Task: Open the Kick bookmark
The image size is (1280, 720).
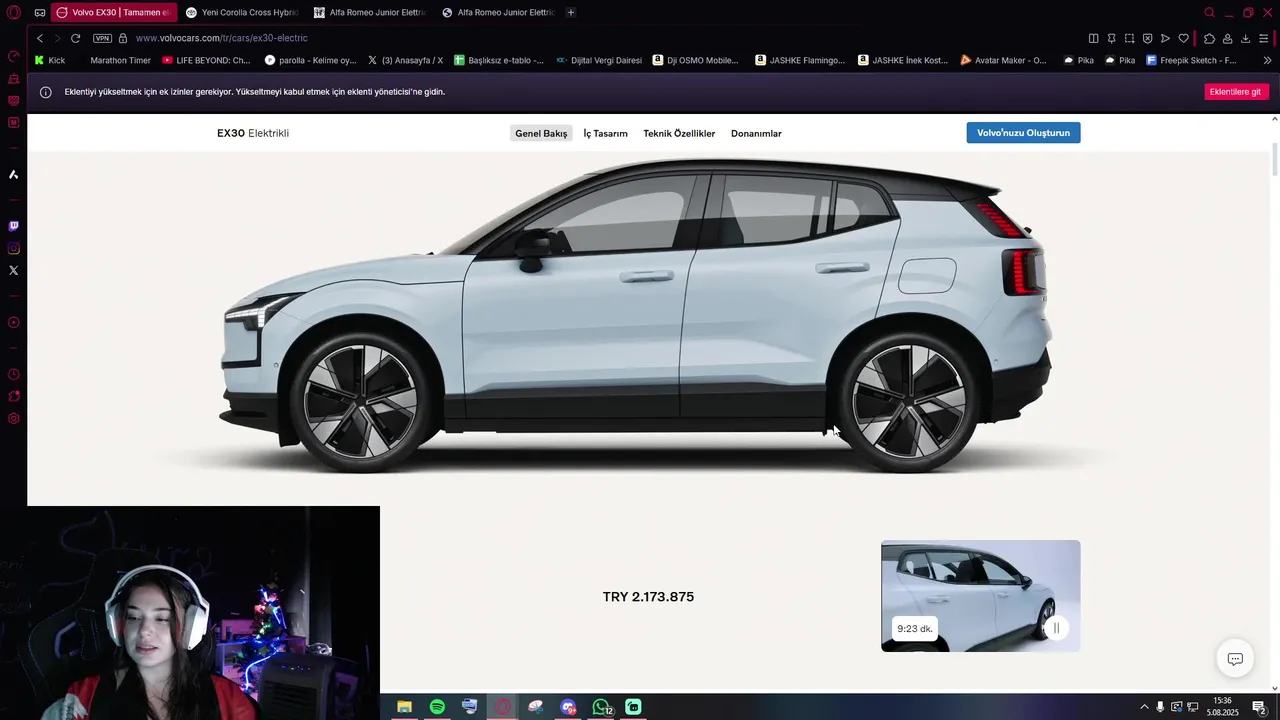Action: pos(49,60)
